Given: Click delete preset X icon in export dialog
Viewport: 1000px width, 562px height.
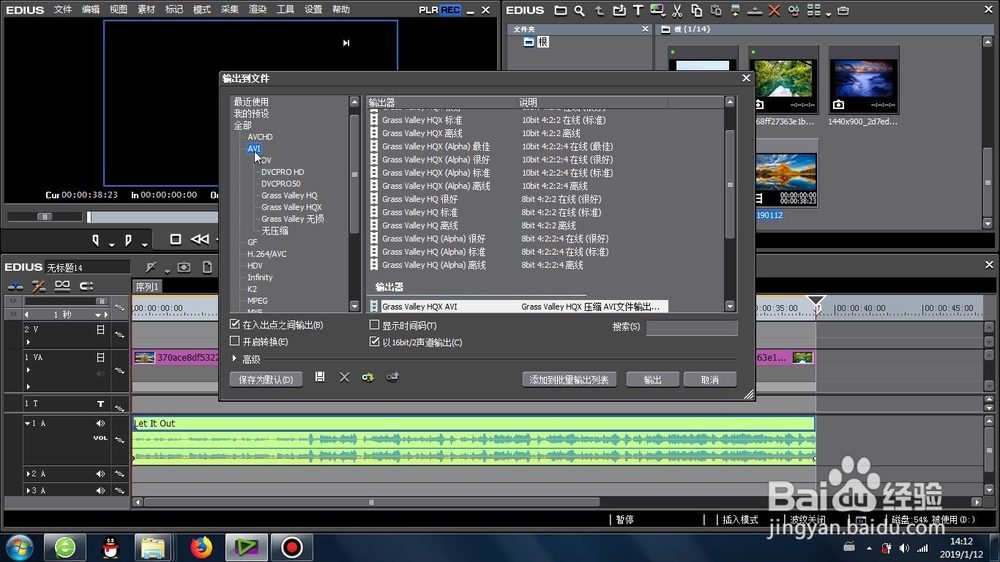Looking at the screenshot, I should (344, 377).
